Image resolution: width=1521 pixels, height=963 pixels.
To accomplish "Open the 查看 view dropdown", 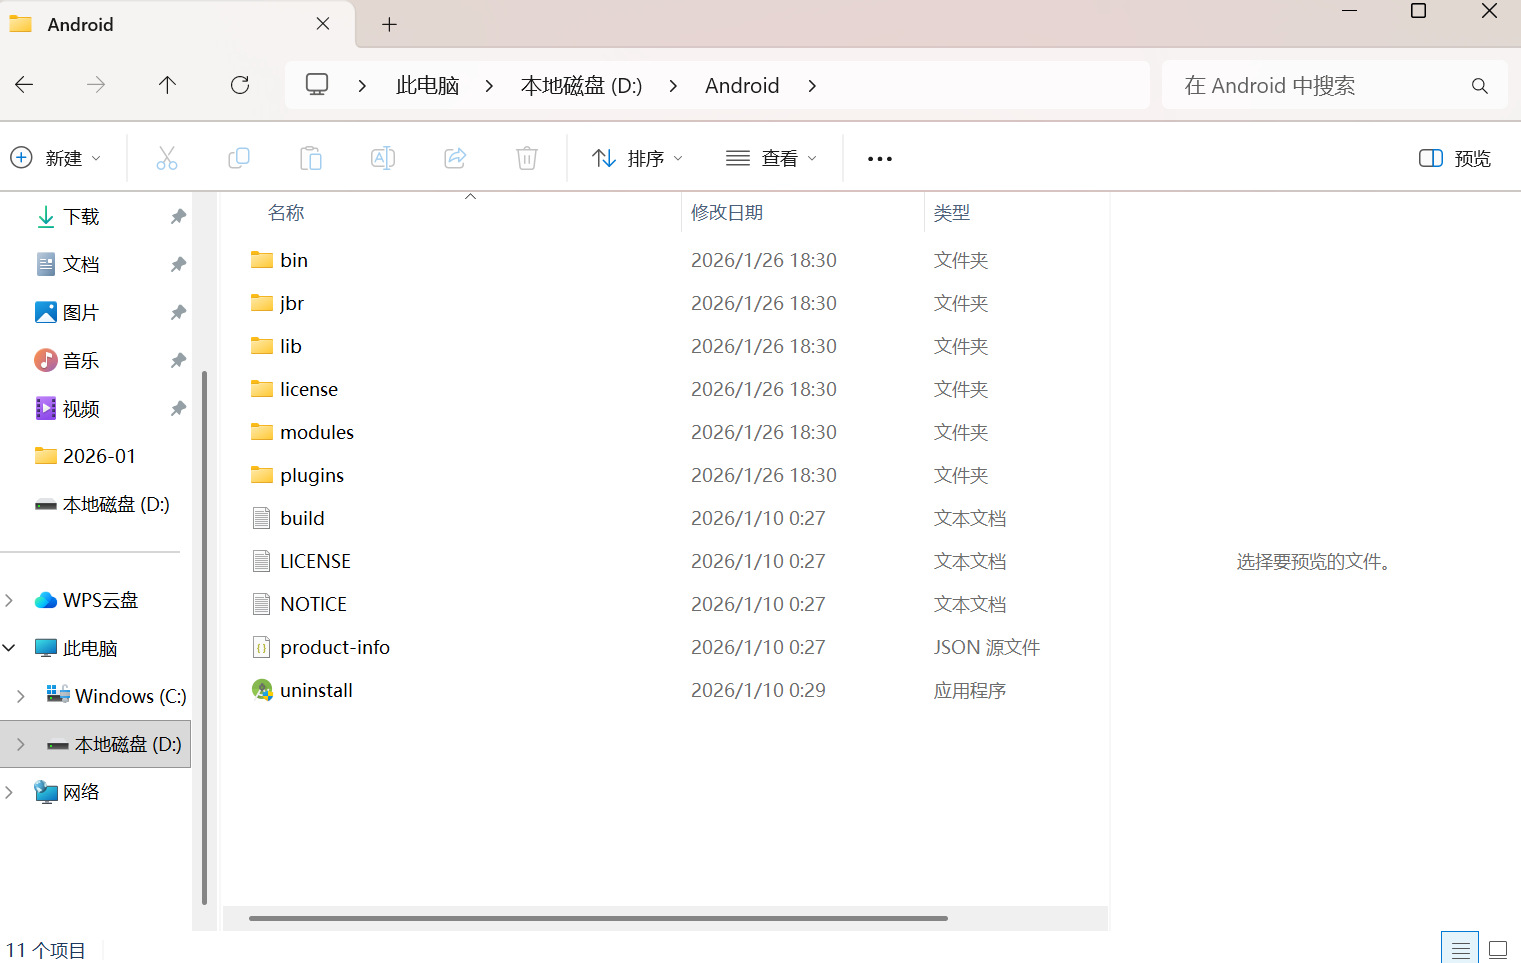I will [772, 158].
